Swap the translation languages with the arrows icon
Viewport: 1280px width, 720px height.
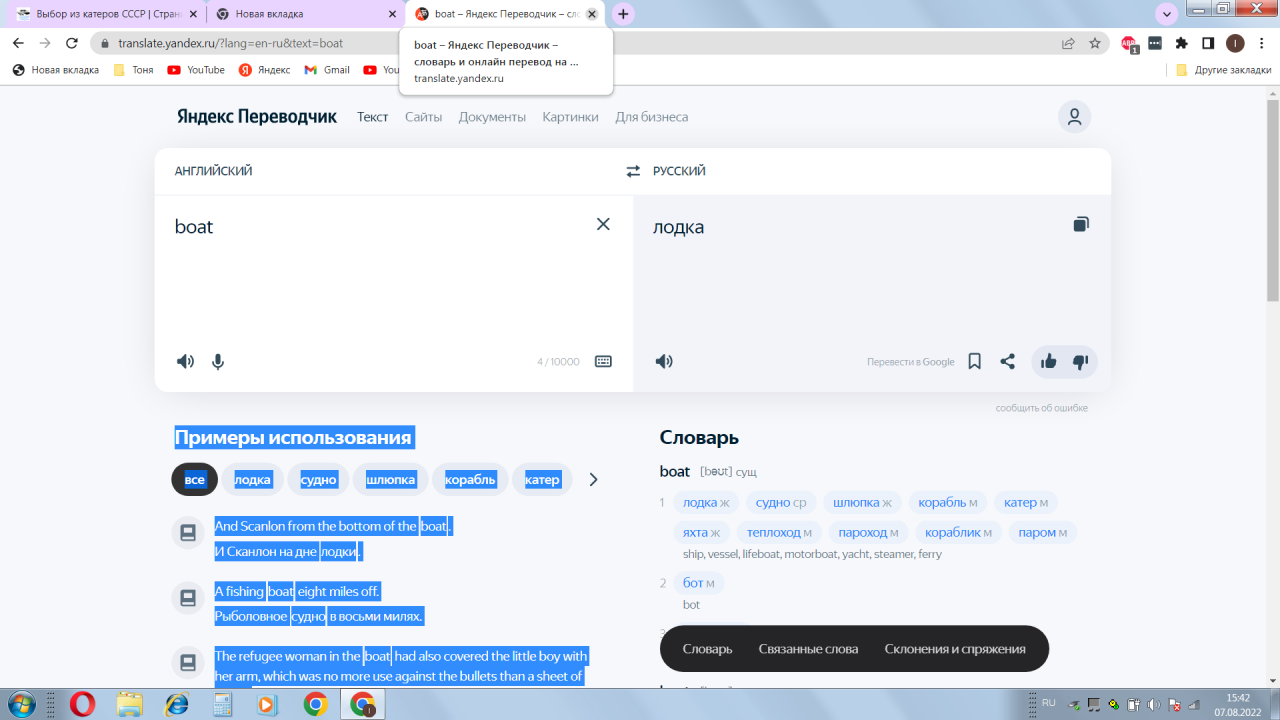[633, 171]
